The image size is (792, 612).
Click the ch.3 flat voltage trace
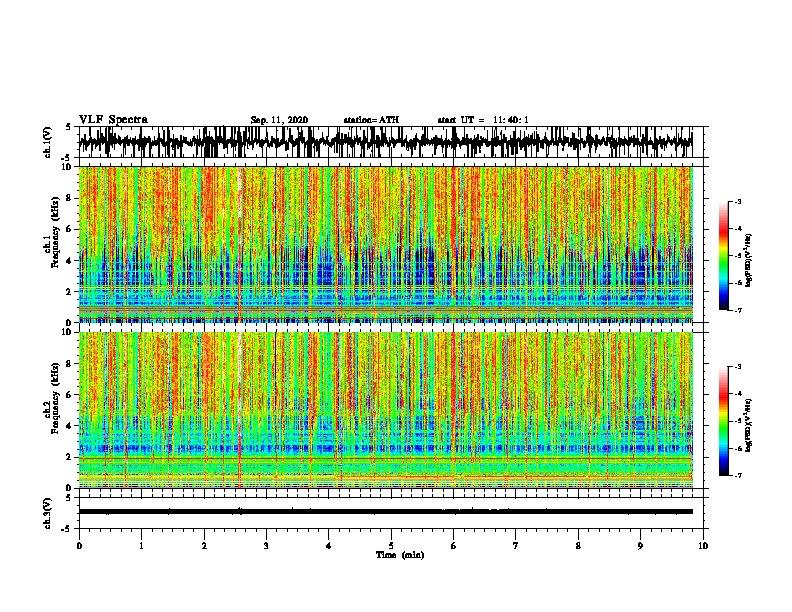click(x=385, y=512)
